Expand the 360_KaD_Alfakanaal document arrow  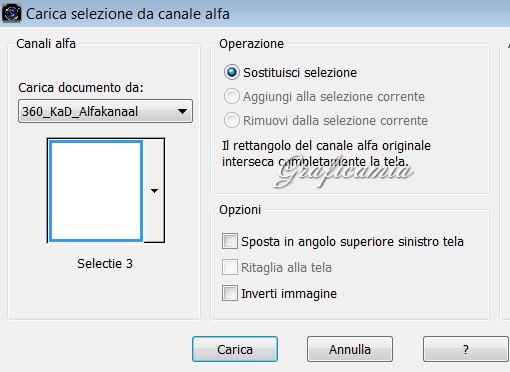[182, 111]
